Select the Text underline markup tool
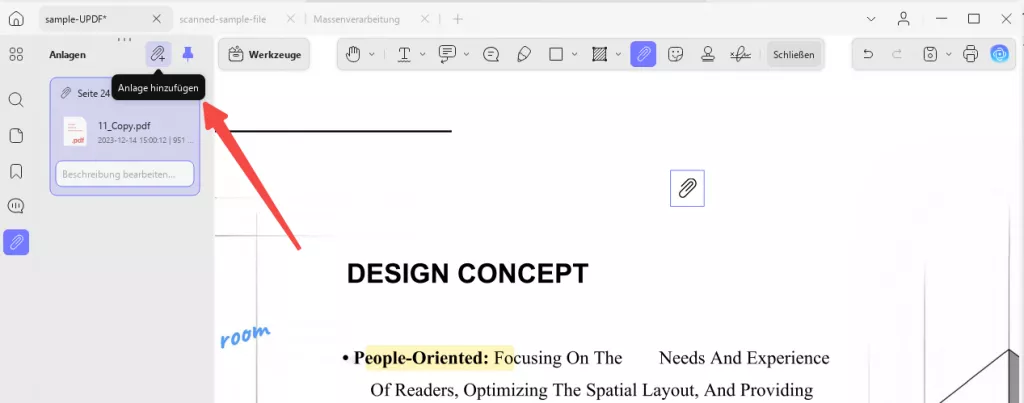1024x403 pixels. 404,54
